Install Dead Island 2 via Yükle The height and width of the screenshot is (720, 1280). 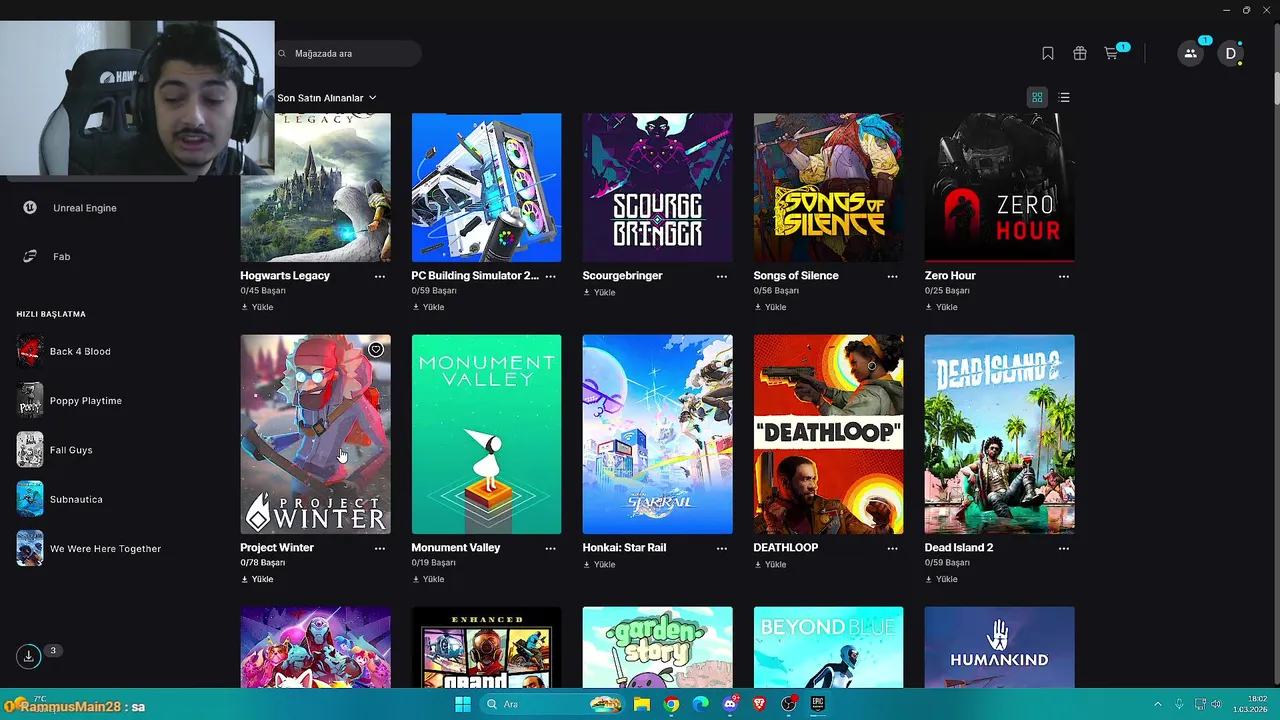[941, 579]
